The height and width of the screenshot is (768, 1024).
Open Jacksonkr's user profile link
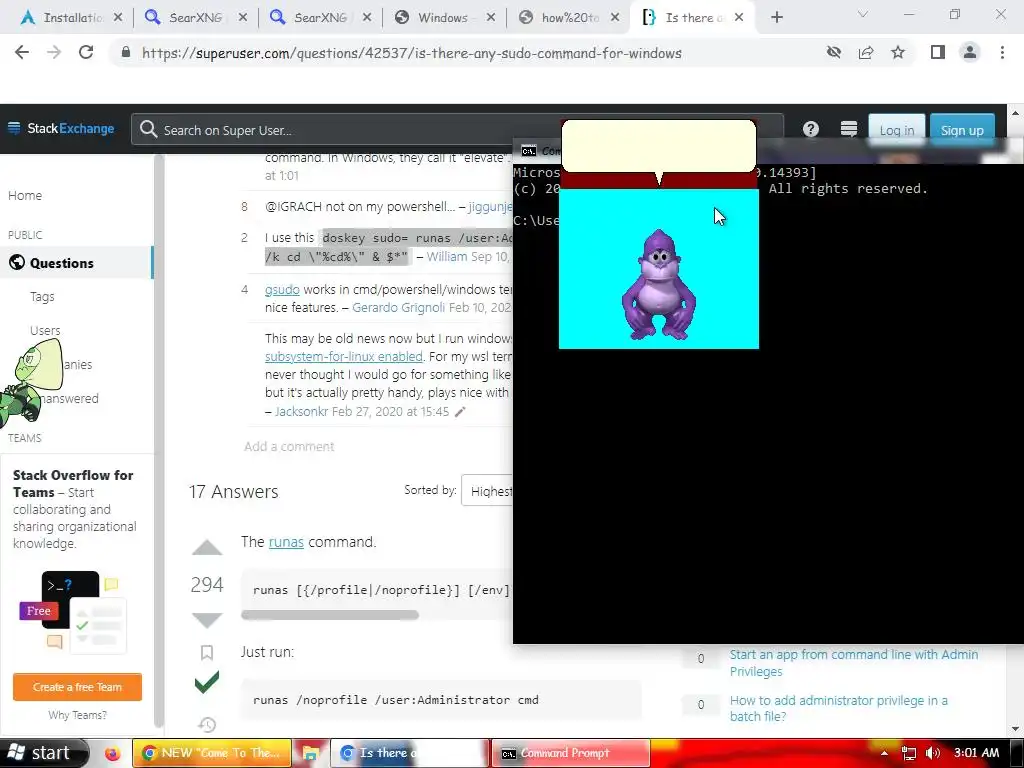[301, 411]
